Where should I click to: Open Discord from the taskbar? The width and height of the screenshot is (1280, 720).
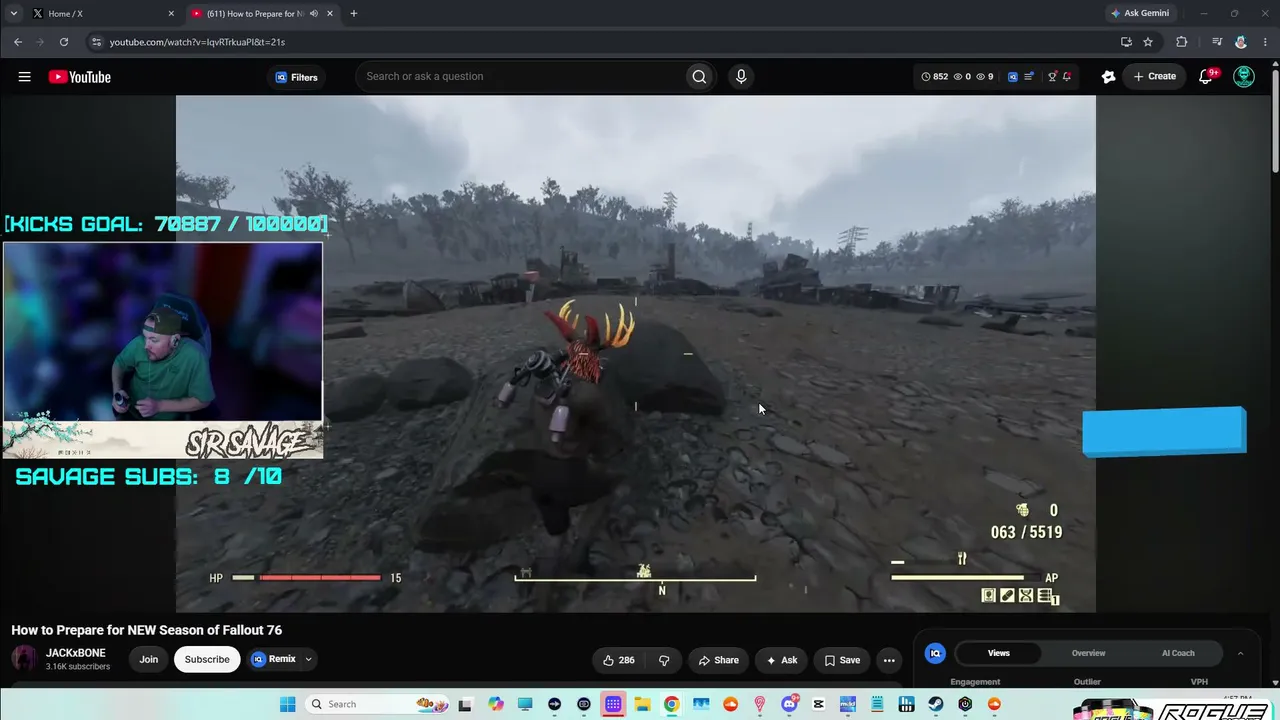coord(789,704)
